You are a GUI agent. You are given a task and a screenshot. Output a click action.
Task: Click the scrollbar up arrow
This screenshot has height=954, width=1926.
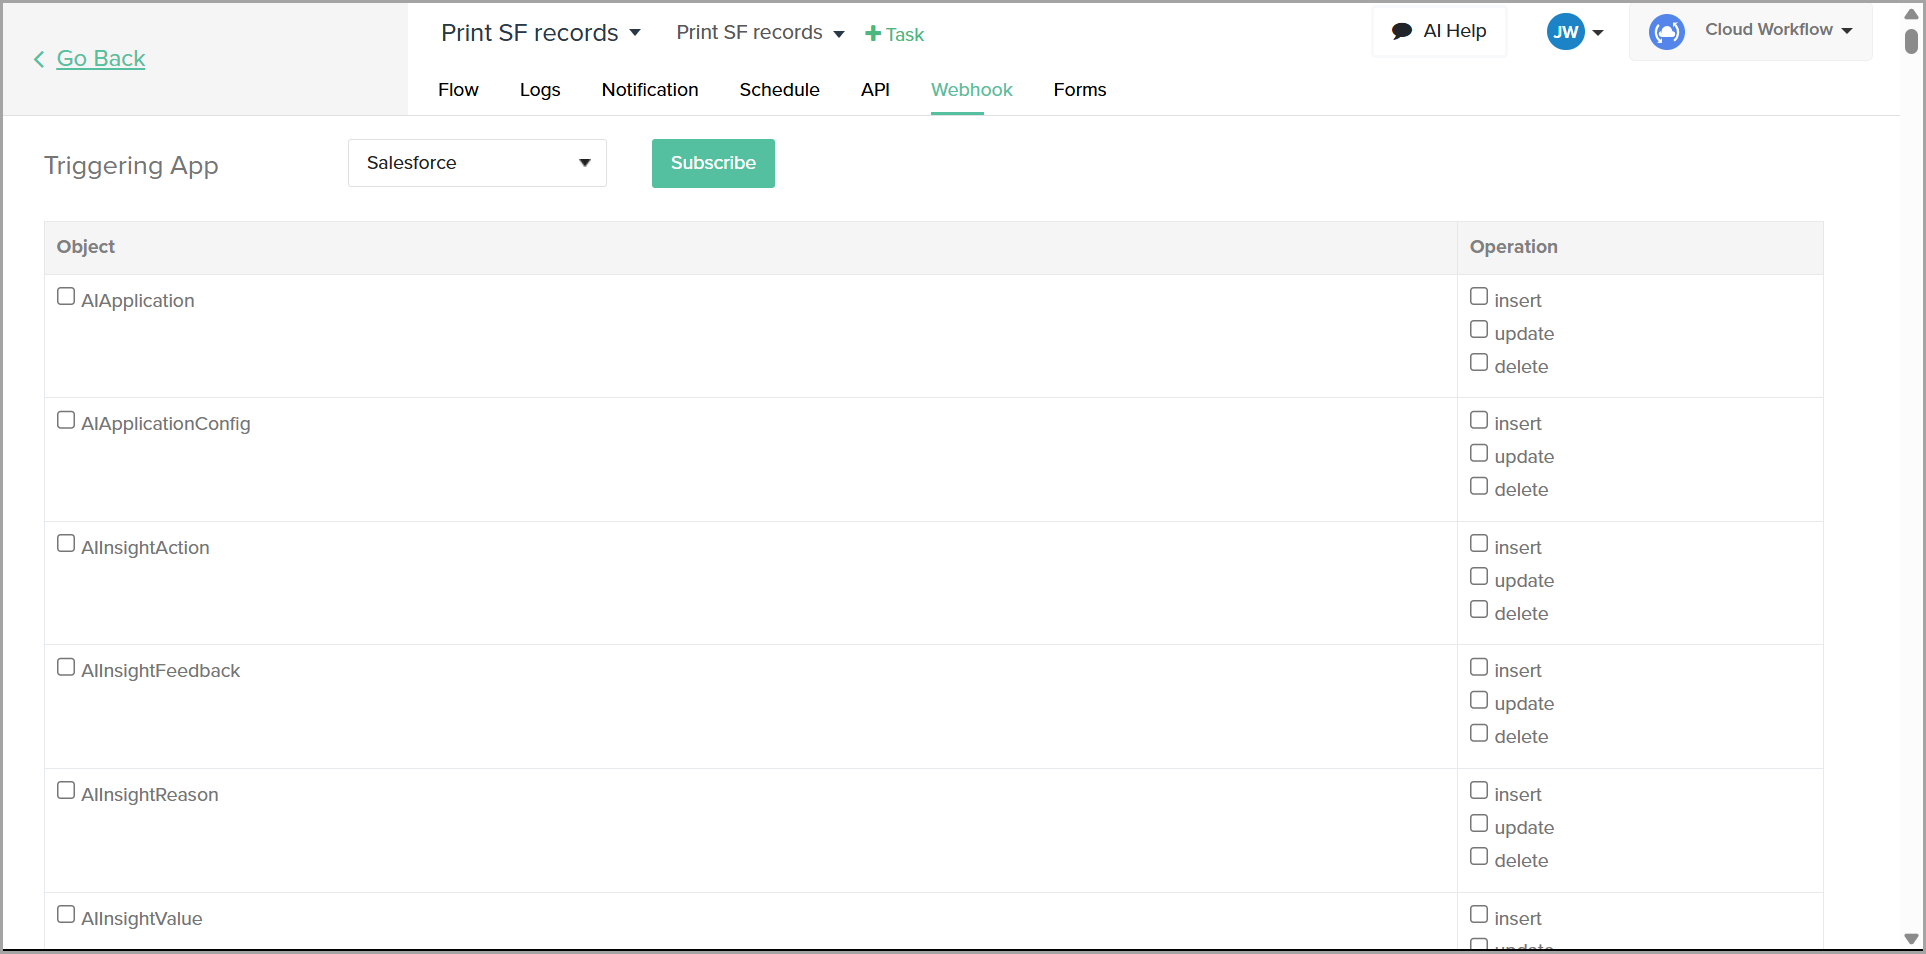(1911, 14)
